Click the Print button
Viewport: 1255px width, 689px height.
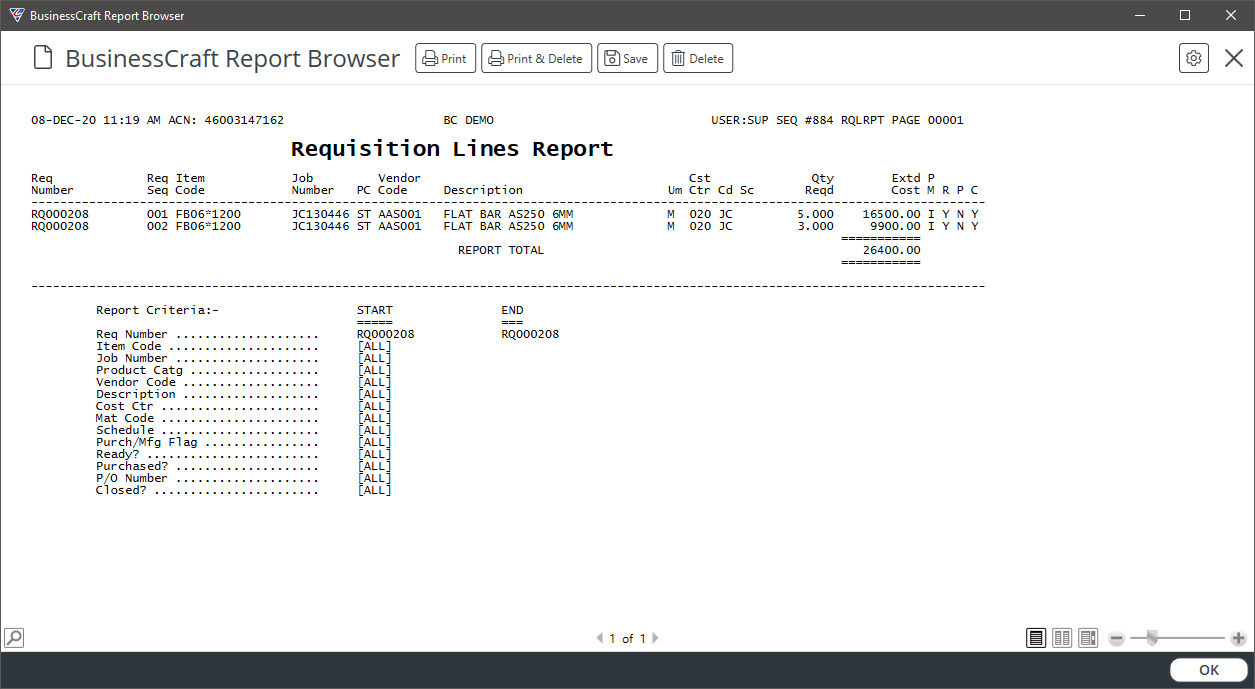tap(445, 59)
